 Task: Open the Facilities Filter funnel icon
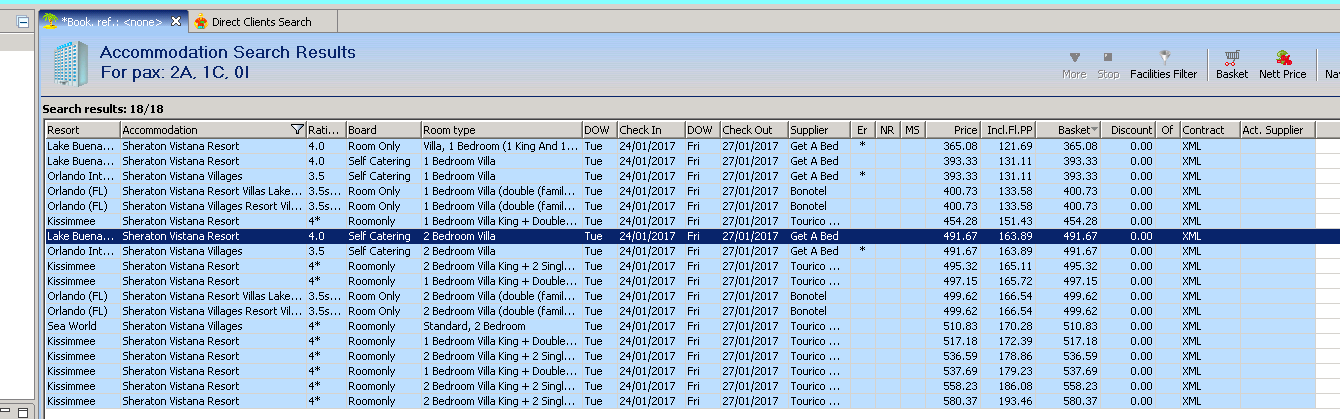click(1164, 58)
